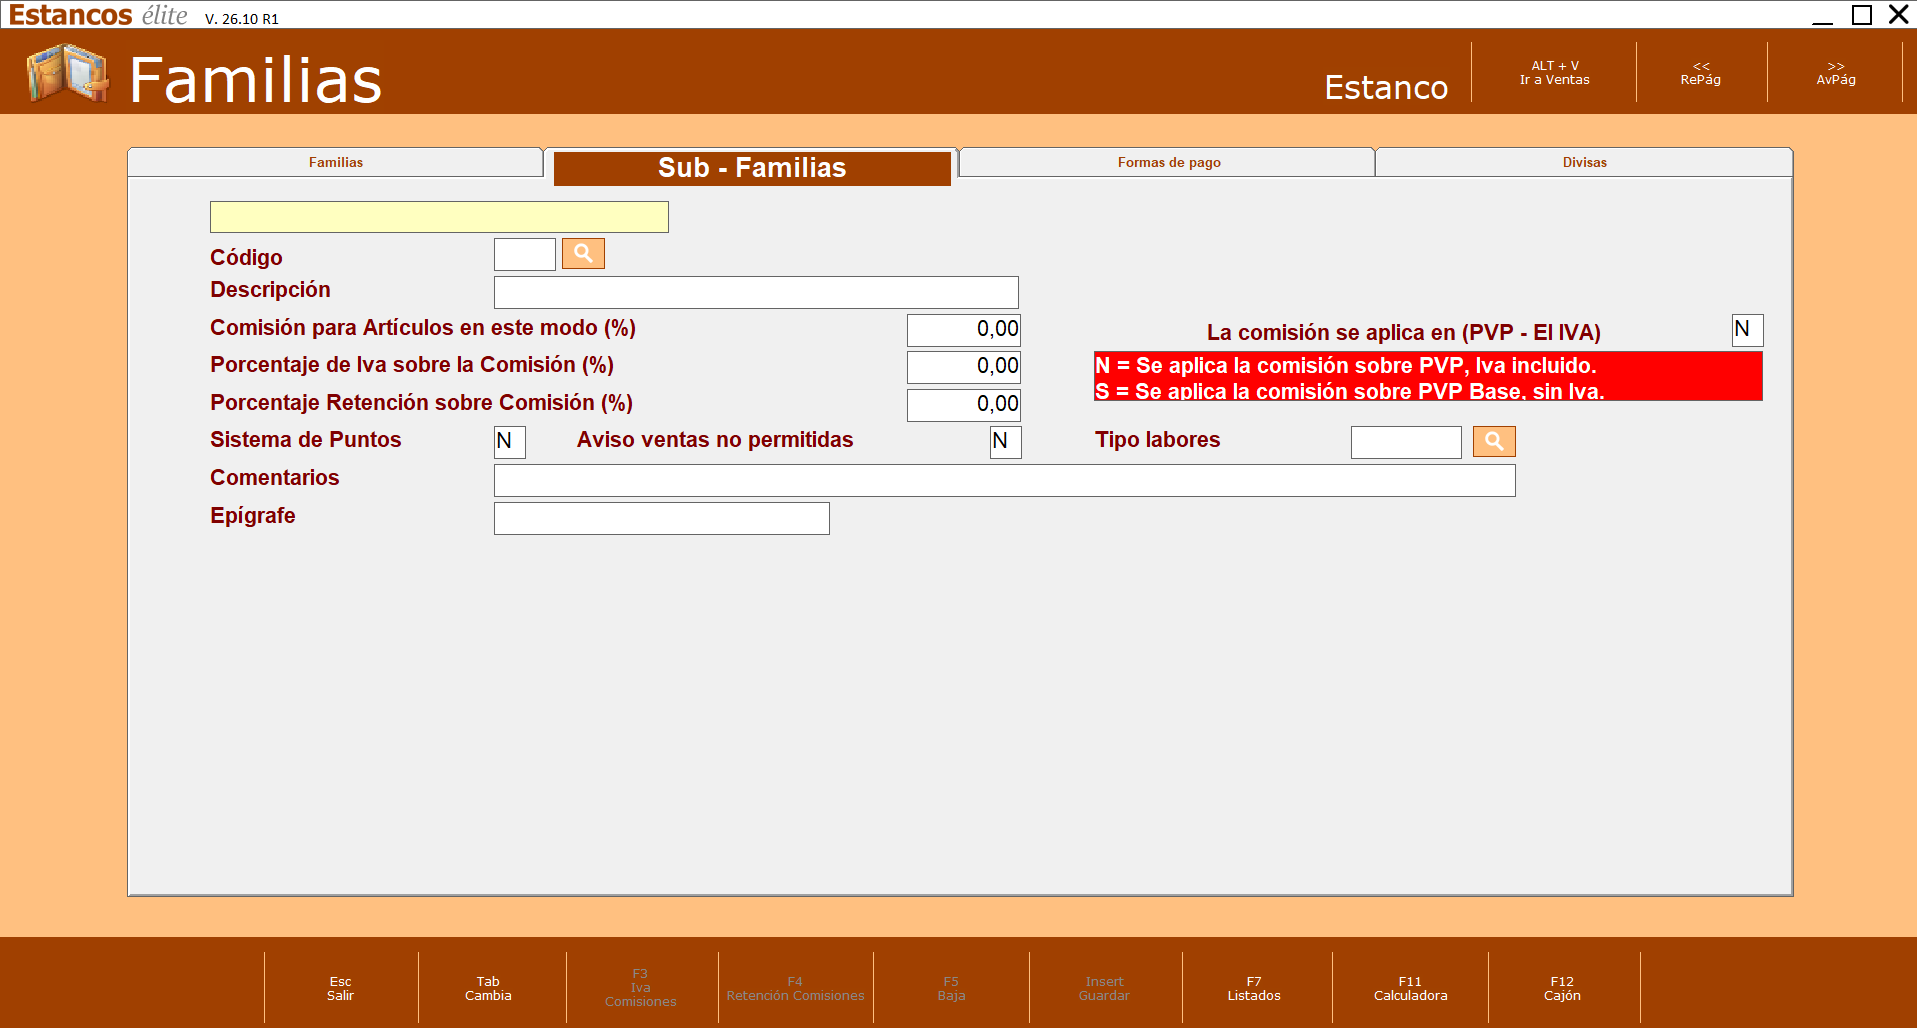Click the yellow field above Código
1917x1028 pixels.
point(439,217)
